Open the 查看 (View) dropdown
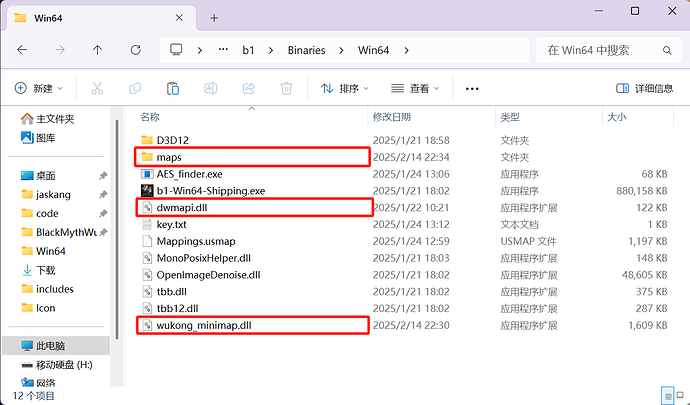The width and height of the screenshot is (690, 405). (415, 88)
